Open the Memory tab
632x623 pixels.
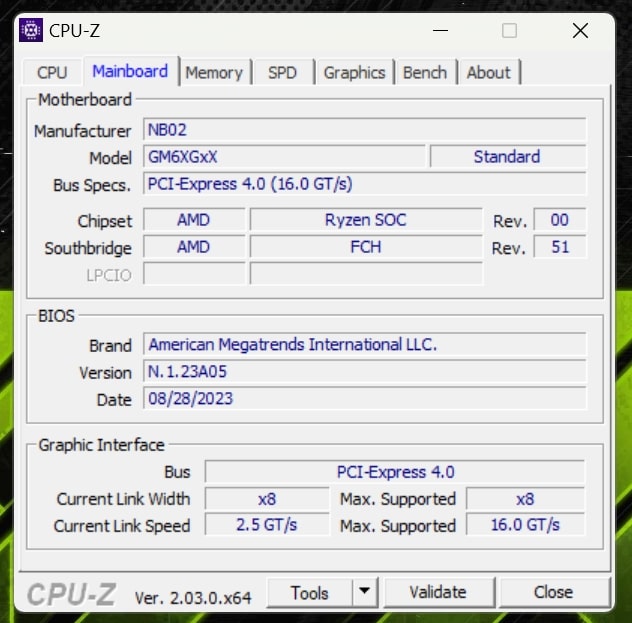coord(214,72)
